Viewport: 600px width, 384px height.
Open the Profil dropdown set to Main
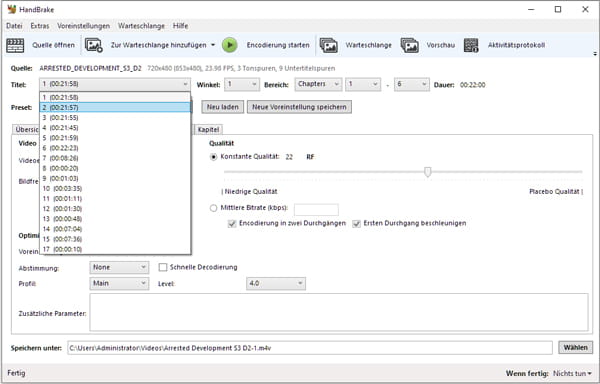[x=119, y=283]
